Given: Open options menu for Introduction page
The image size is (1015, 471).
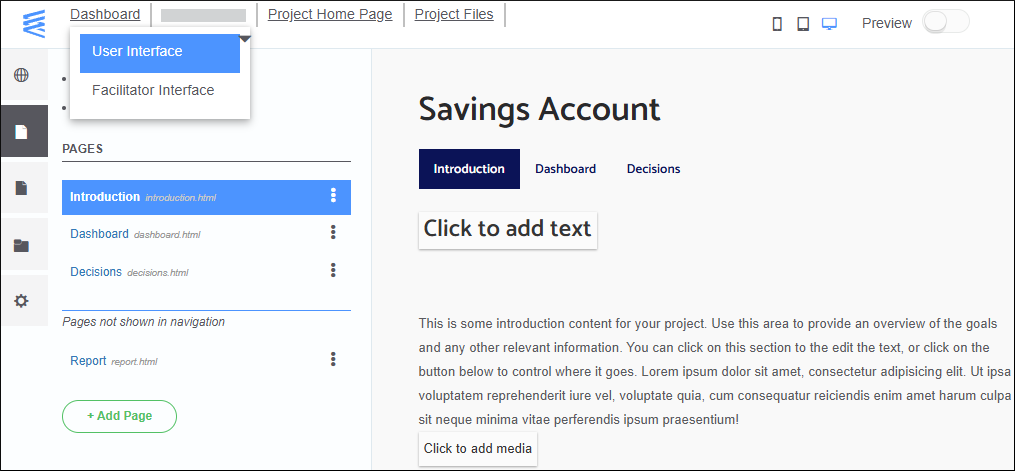Looking at the screenshot, I should [333, 195].
